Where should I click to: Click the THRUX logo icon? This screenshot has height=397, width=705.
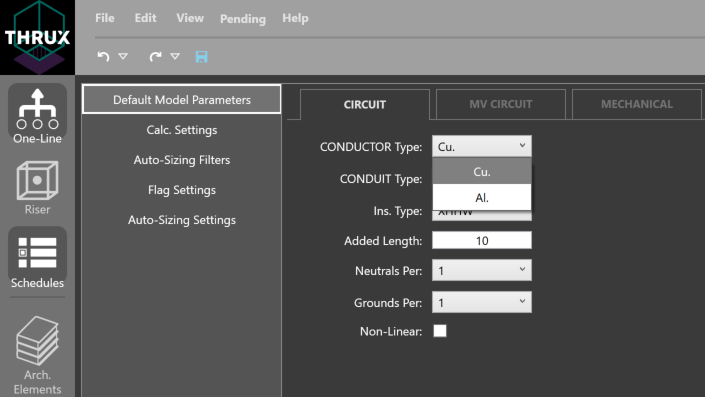(37, 37)
